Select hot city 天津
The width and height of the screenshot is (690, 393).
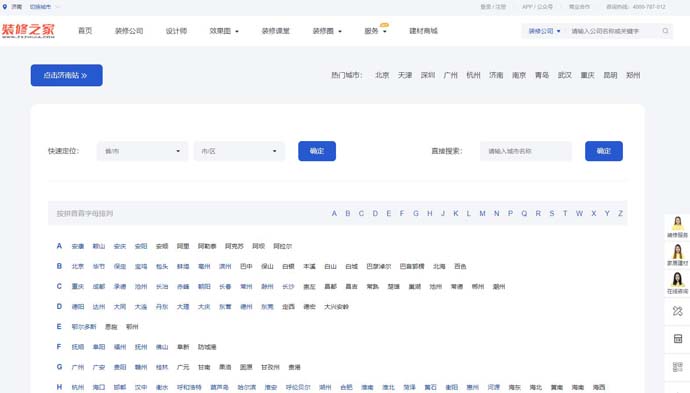click(x=405, y=75)
